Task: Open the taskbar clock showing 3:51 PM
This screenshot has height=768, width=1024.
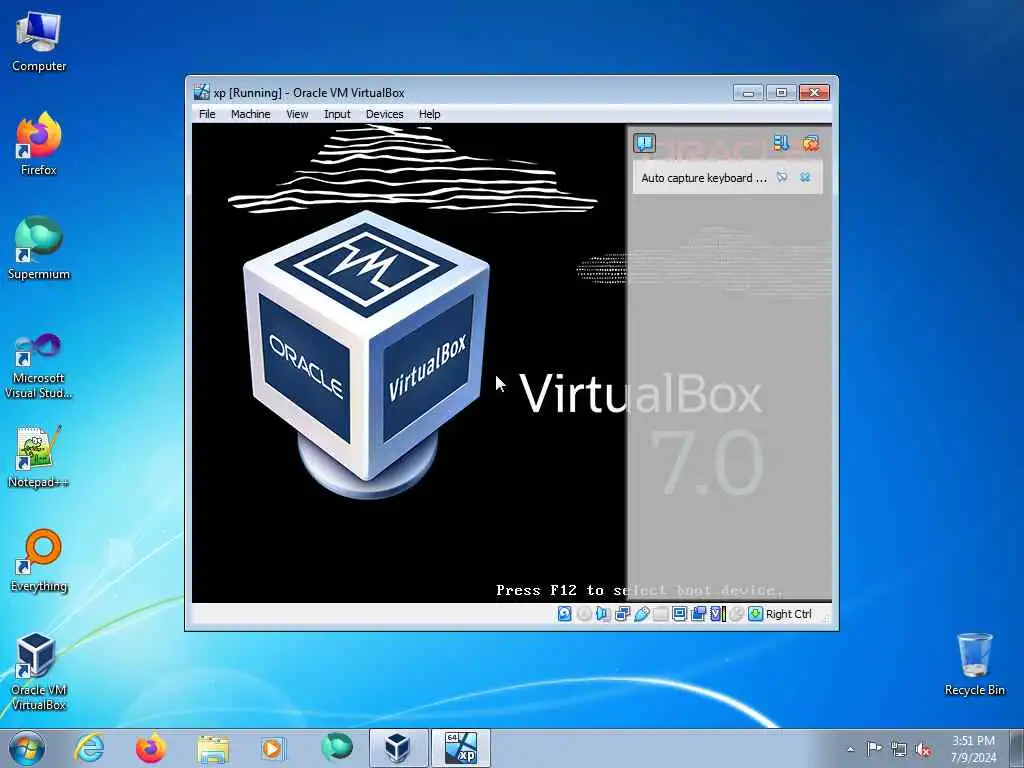Action: tap(973, 749)
